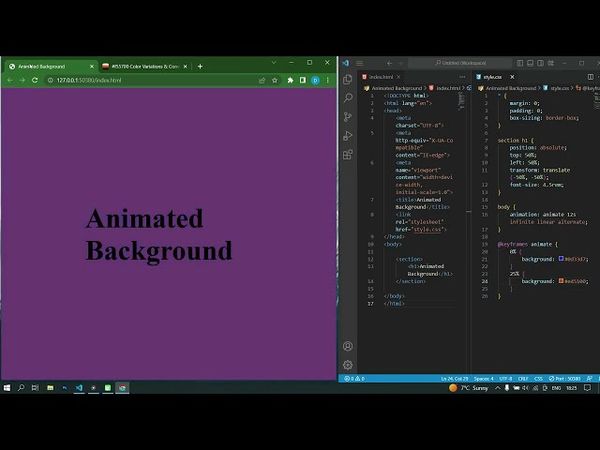The height and width of the screenshot is (450, 600).
Task: Open the Explorer view in VS Code
Action: tap(348, 79)
